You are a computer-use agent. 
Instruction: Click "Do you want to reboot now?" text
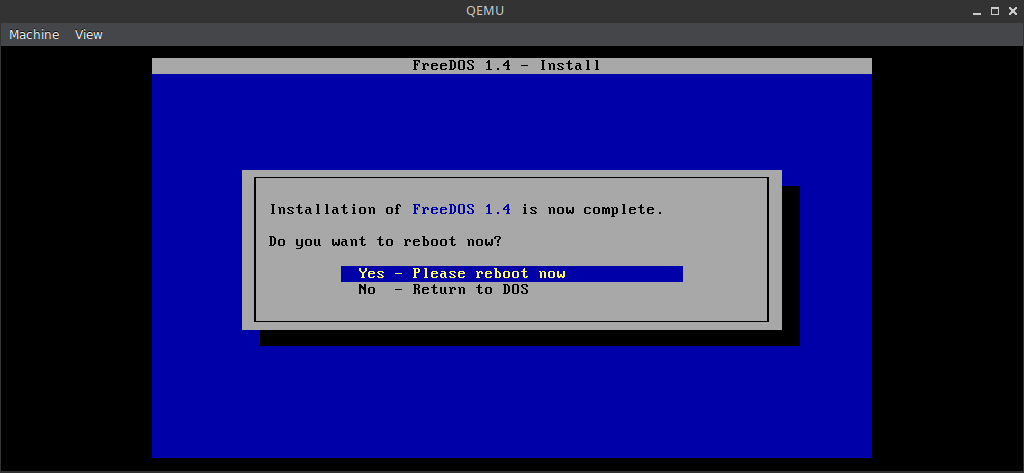(x=385, y=242)
